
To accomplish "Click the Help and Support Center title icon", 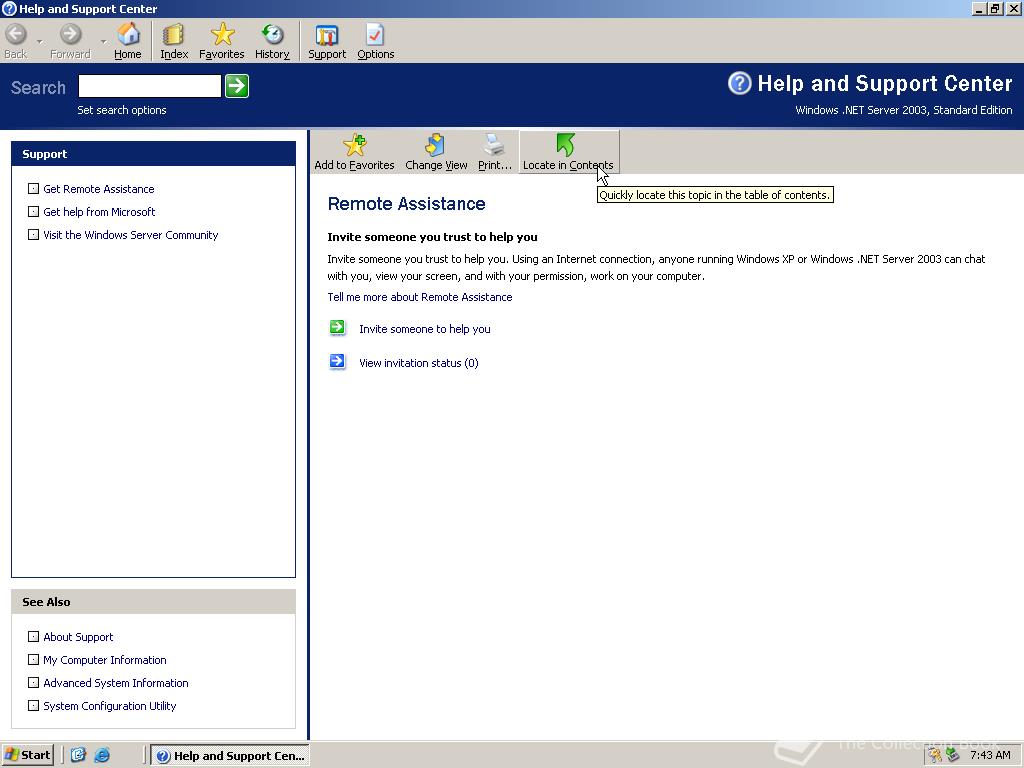I will pyautogui.click(x=9, y=8).
